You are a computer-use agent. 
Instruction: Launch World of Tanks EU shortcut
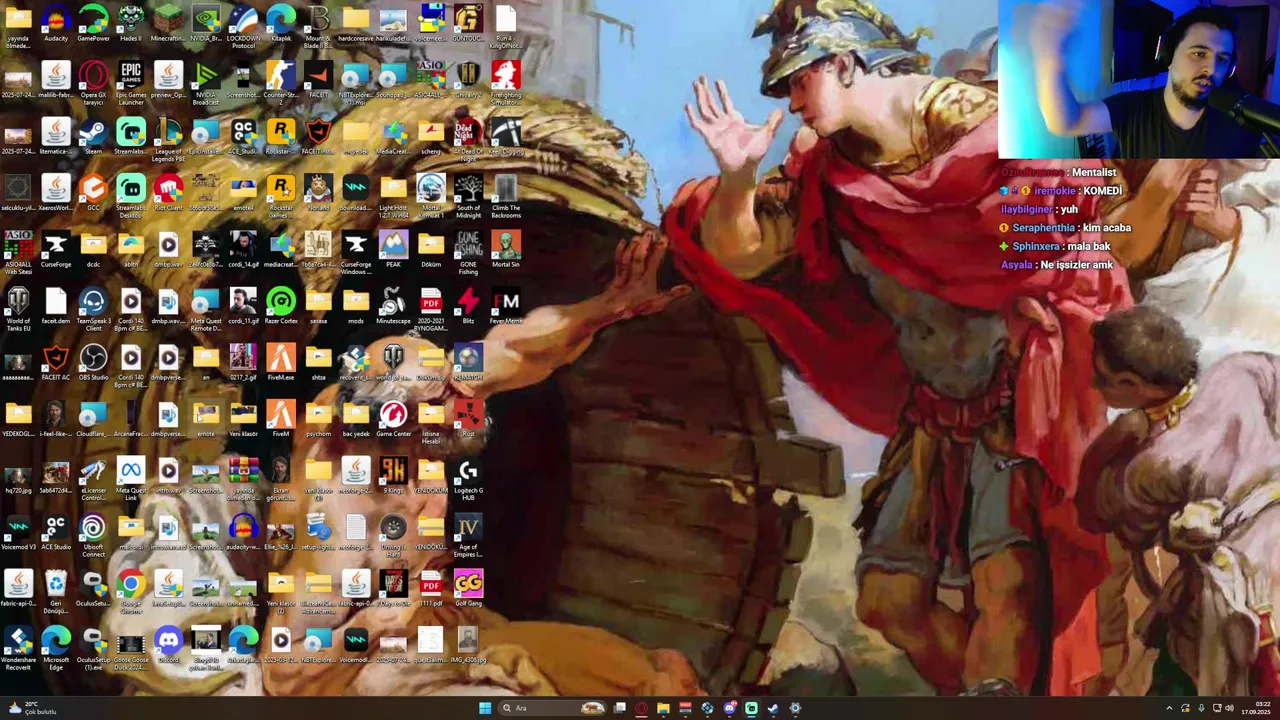(18, 309)
